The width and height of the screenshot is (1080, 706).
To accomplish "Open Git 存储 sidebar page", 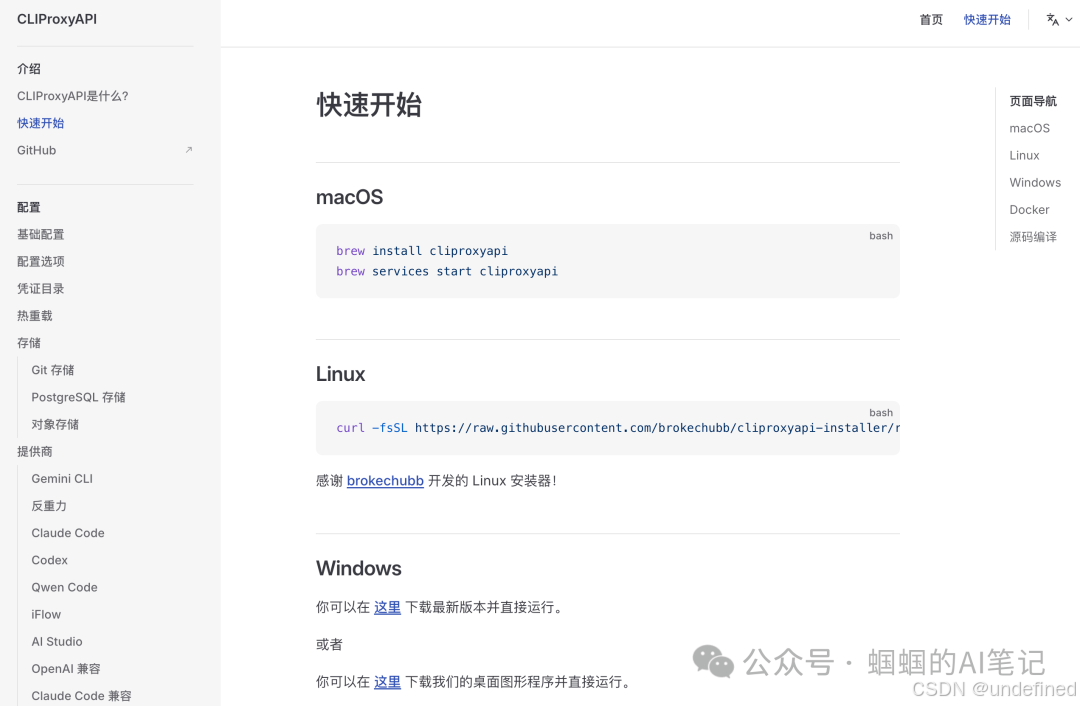I will point(52,370).
